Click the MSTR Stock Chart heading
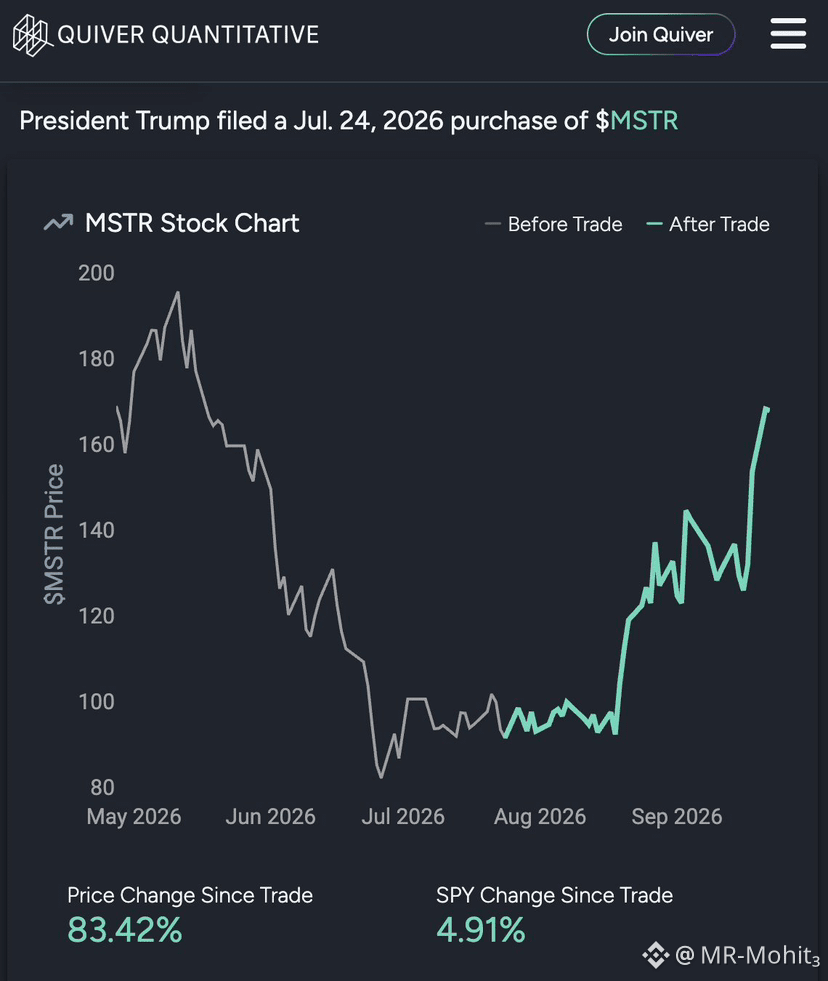828x981 pixels. point(192,223)
